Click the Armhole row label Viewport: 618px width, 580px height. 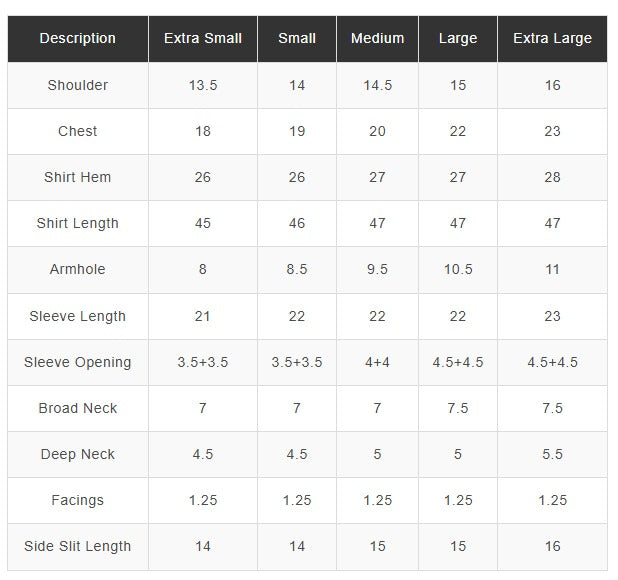[77, 269]
